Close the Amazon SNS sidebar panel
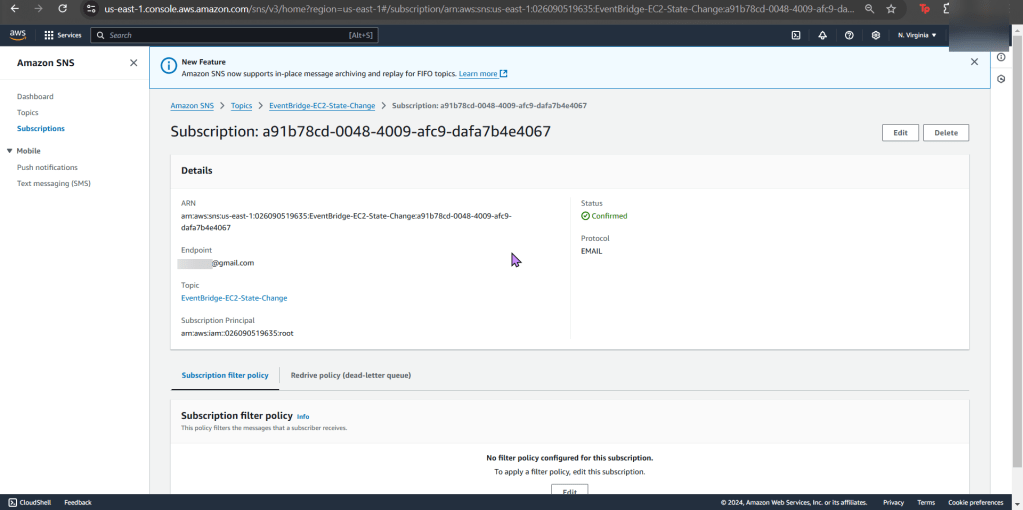The width and height of the screenshot is (1023, 510). (x=134, y=63)
